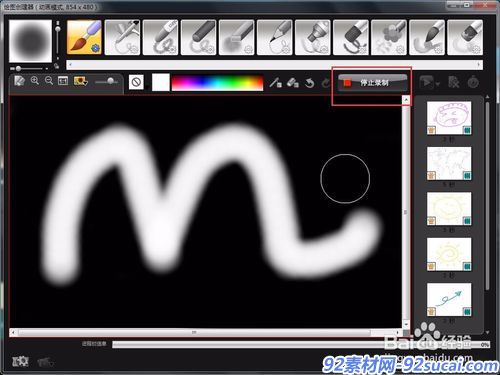This screenshot has height=375, width=500.
Task: Select the Airbrush tool
Action: (122, 37)
